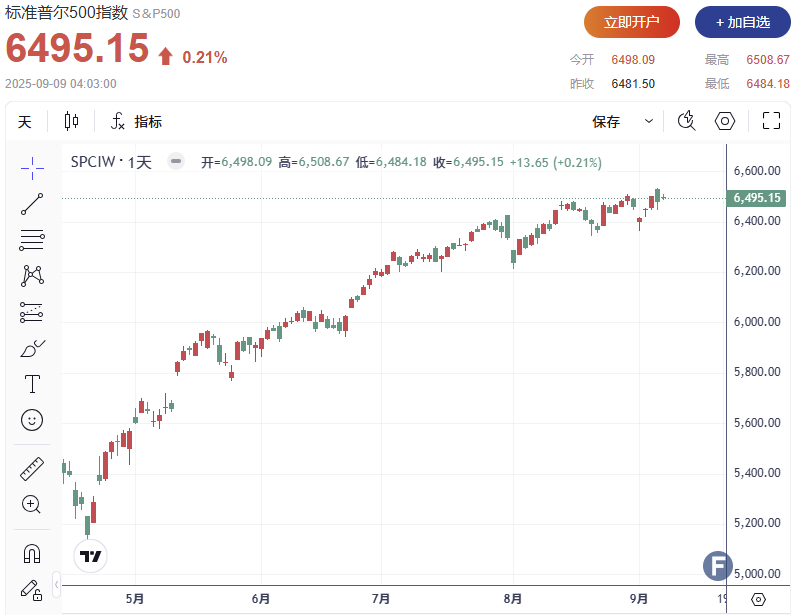The width and height of the screenshot is (800, 615).
Task: Click the 立即开户 button
Action: point(632,22)
